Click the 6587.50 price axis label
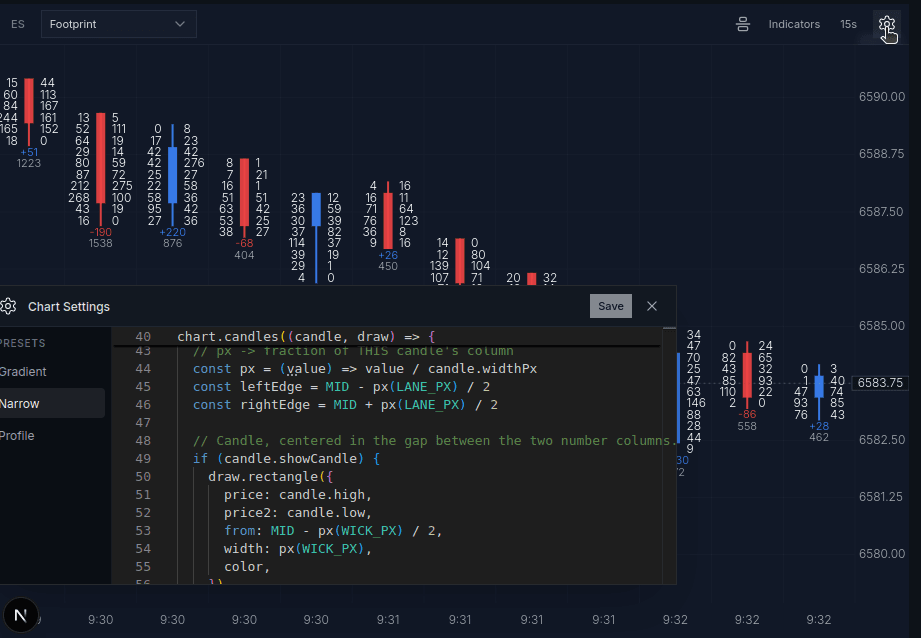Image resolution: width=921 pixels, height=638 pixels. tap(881, 211)
